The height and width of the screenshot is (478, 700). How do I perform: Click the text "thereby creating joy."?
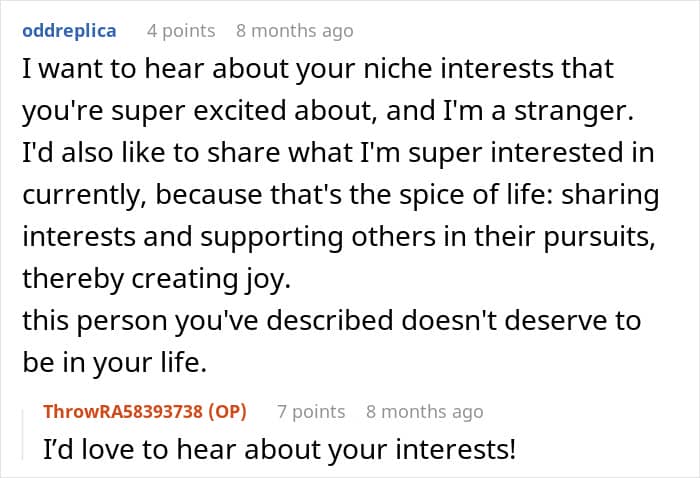coord(157,278)
